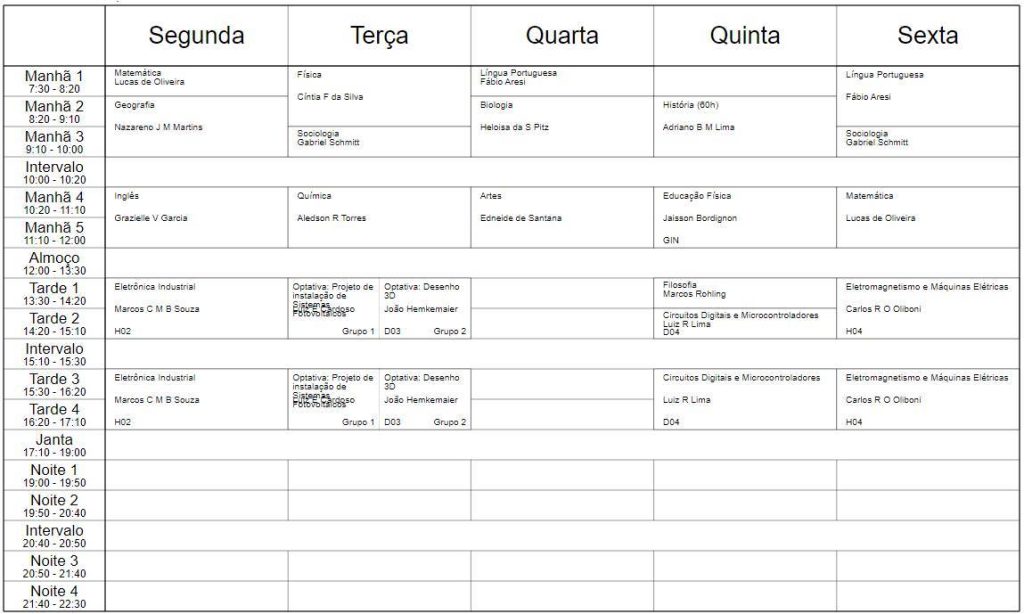Click the Almoço 12:00 - 13:30 row label
The height and width of the screenshot is (614, 1024).
coord(54,263)
